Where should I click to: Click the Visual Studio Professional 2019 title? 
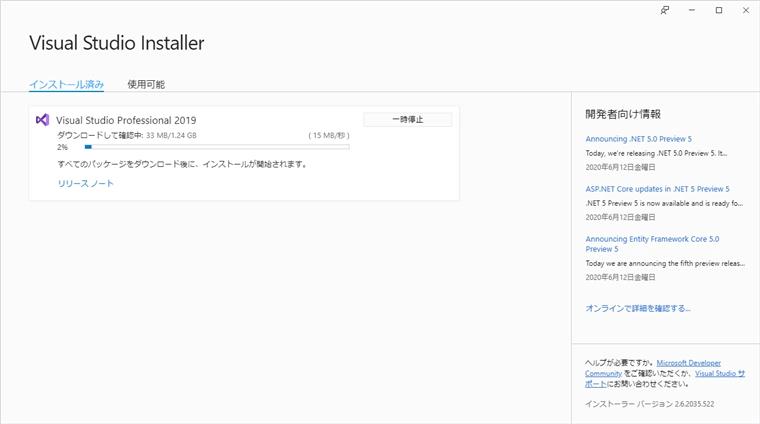pyautogui.click(x=126, y=120)
